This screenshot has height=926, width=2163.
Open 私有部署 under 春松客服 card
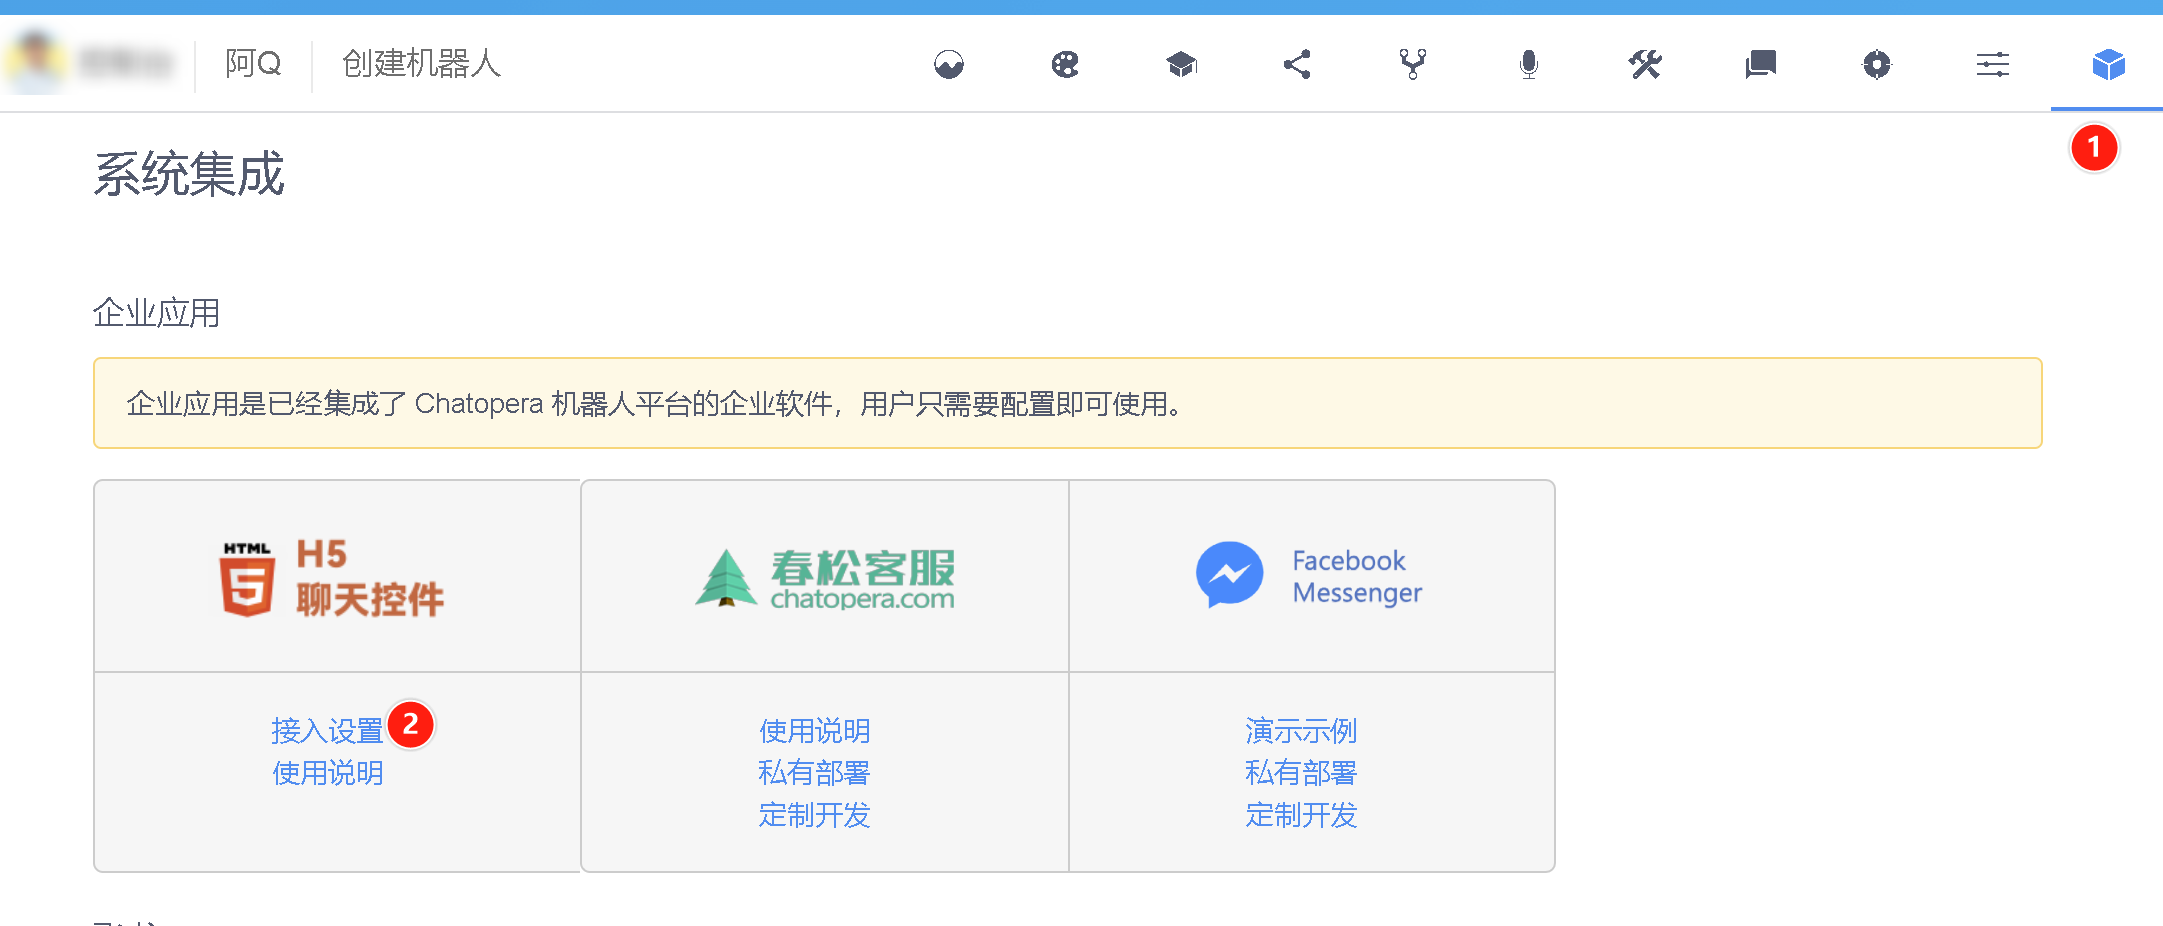(x=814, y=773)
